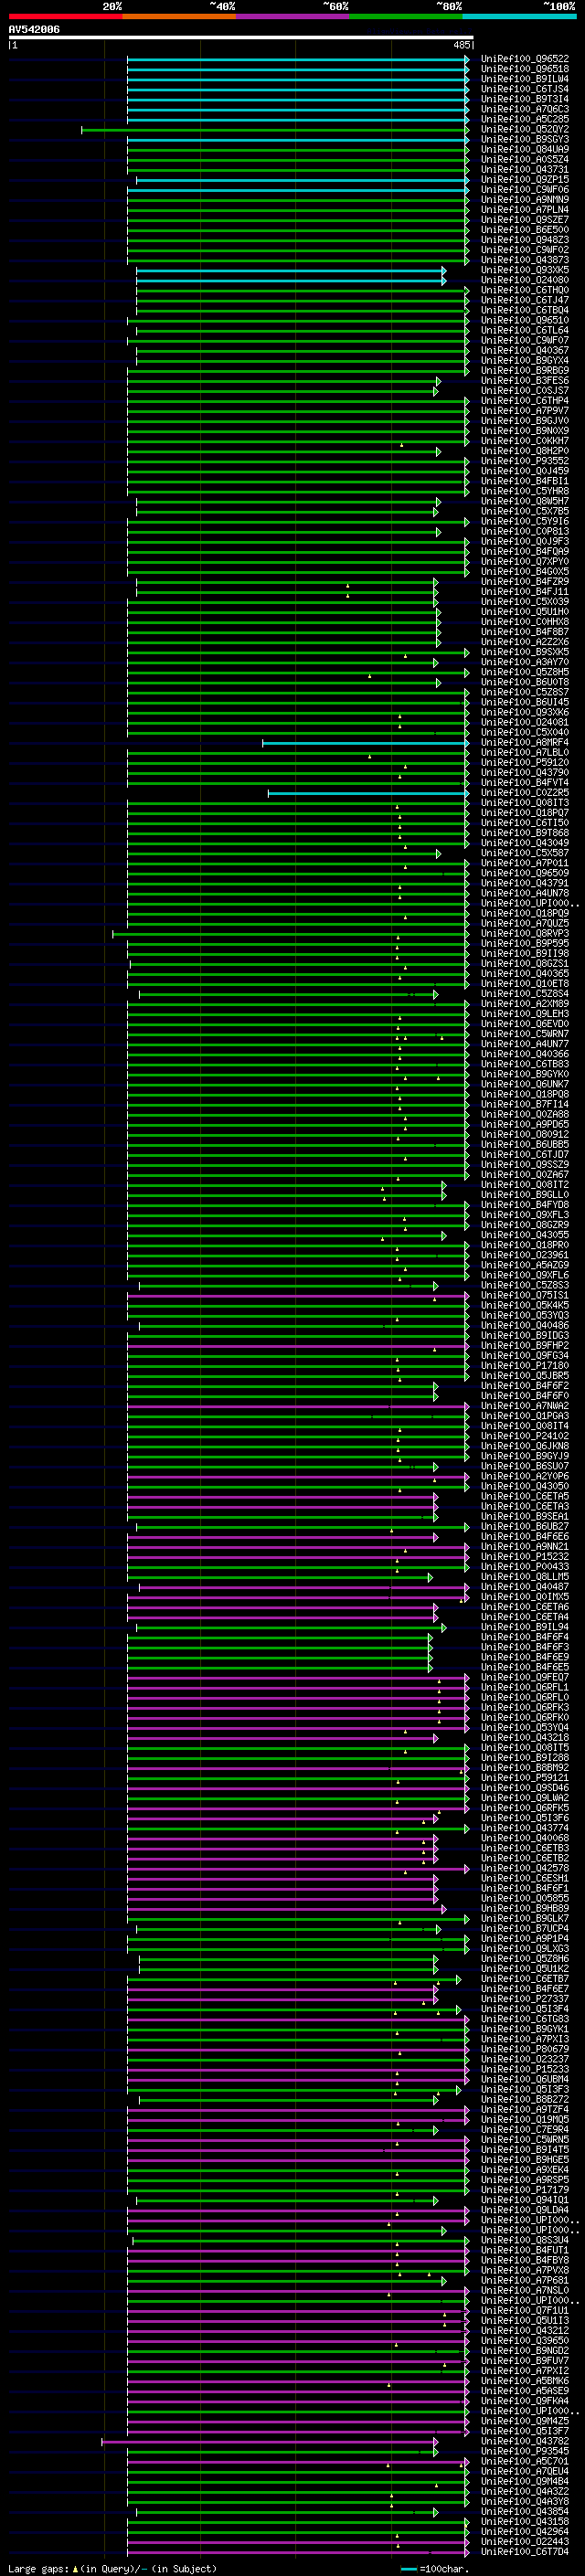Click the Large gaps legend text
The width and height of the screenshot is (585, 2576).
click(112, 2569)
